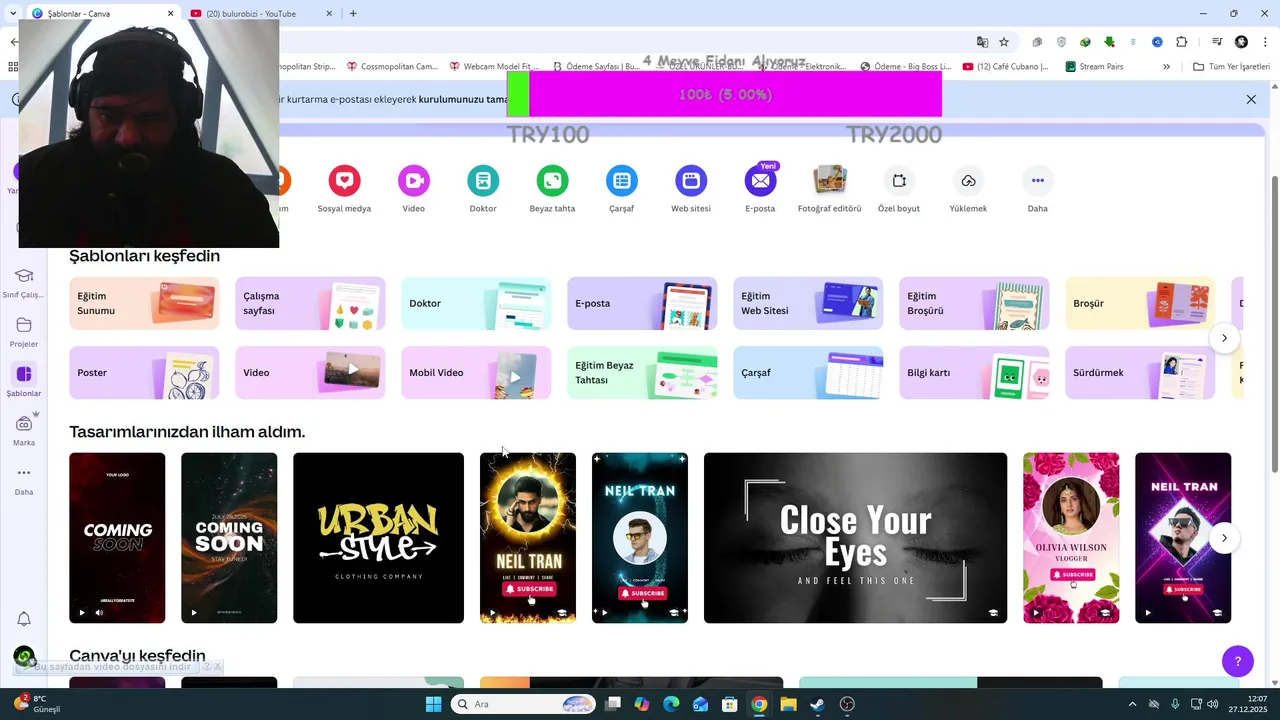Open the Sosyal medya category icon

pyautogui.click(x=344, y=181)
